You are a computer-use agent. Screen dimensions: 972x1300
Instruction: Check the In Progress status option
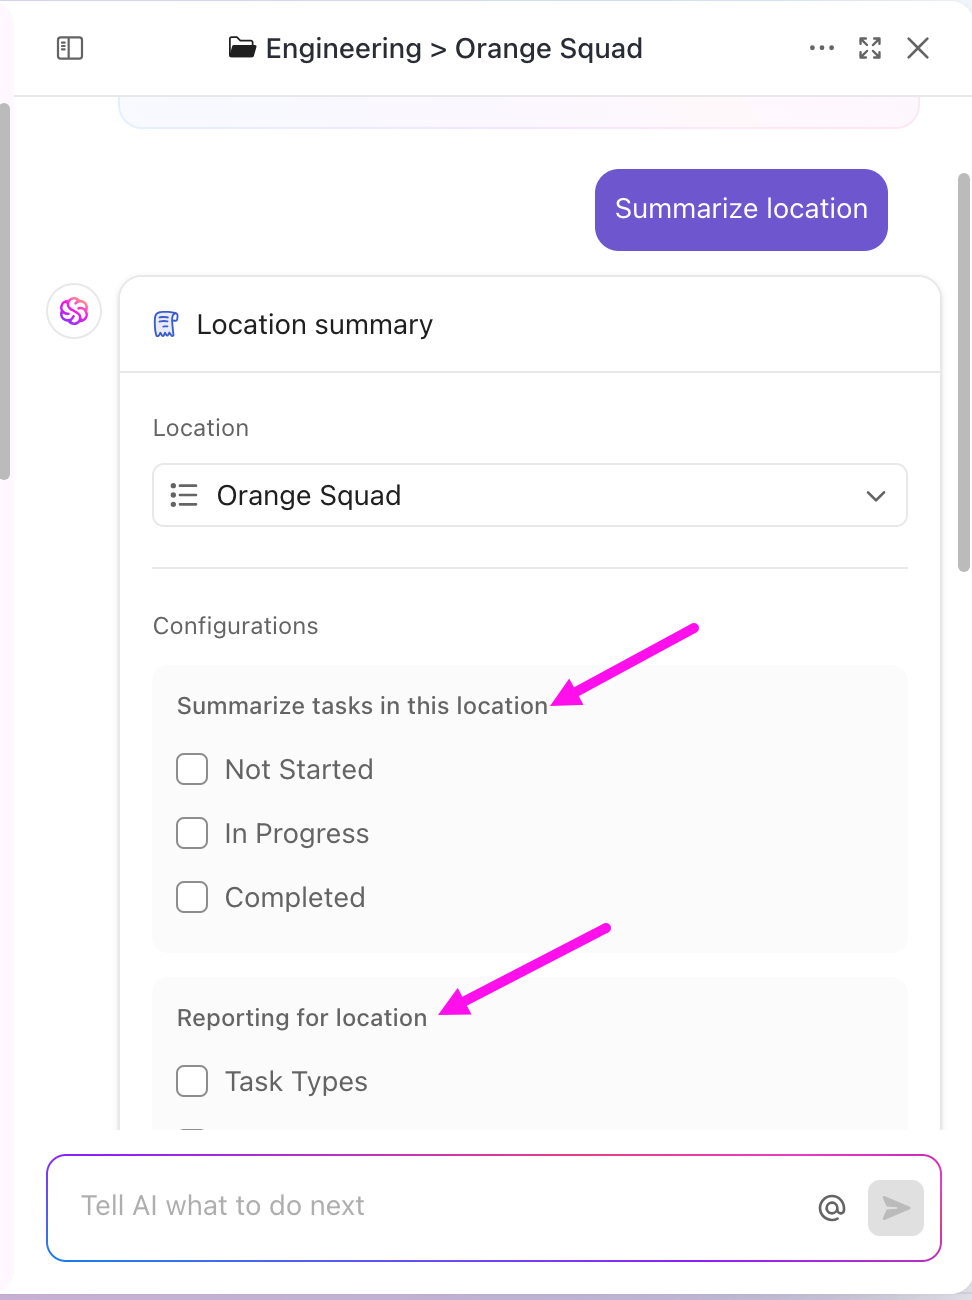pos(191,833)
